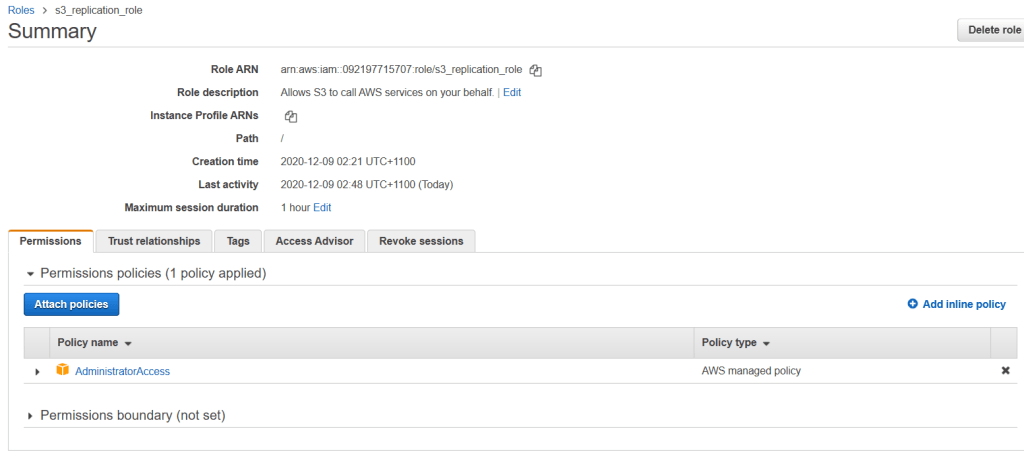Edit the maximum session duration

coord(322,208)
